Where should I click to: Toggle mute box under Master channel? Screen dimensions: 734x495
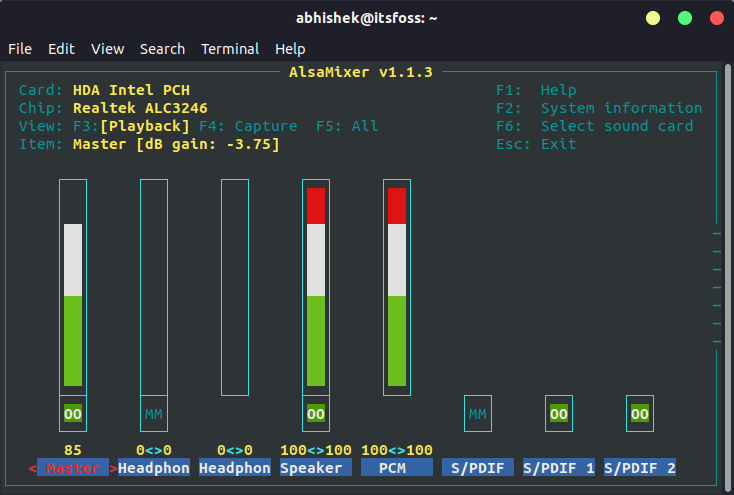73,414
